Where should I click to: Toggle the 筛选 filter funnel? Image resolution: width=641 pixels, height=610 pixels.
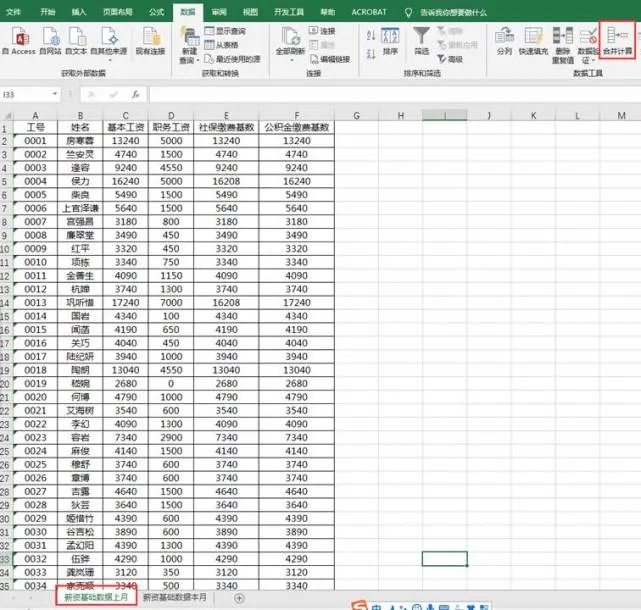(421, 41)
